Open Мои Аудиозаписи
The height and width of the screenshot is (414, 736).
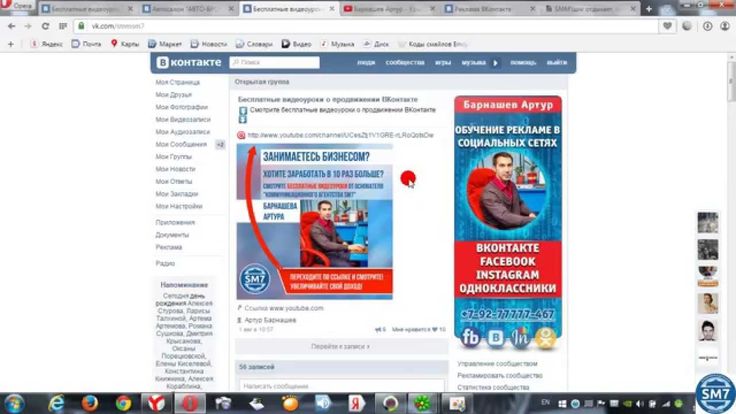(183, 132)
